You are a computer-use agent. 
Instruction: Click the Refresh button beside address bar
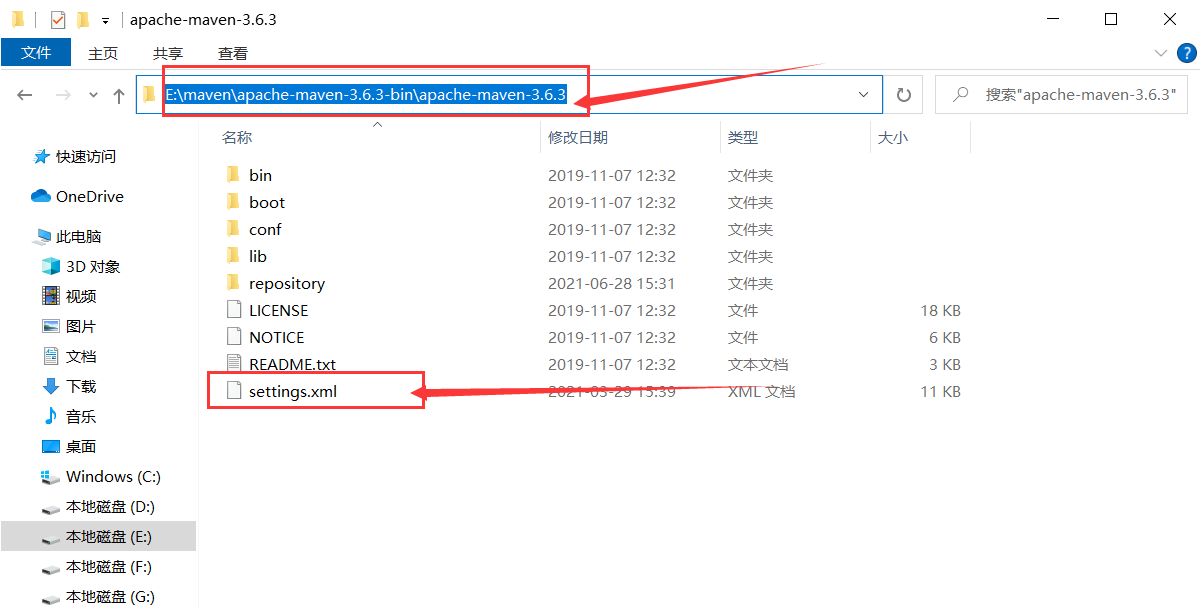coord(904,95)
